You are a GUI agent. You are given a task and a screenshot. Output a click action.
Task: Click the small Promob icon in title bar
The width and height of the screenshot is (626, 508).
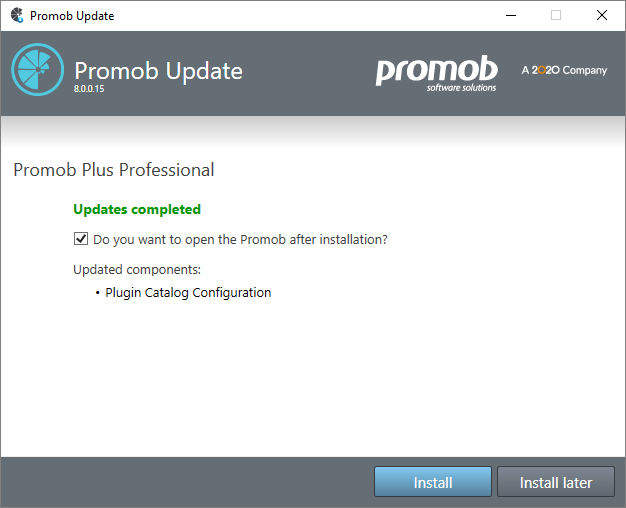click(17, 16)
